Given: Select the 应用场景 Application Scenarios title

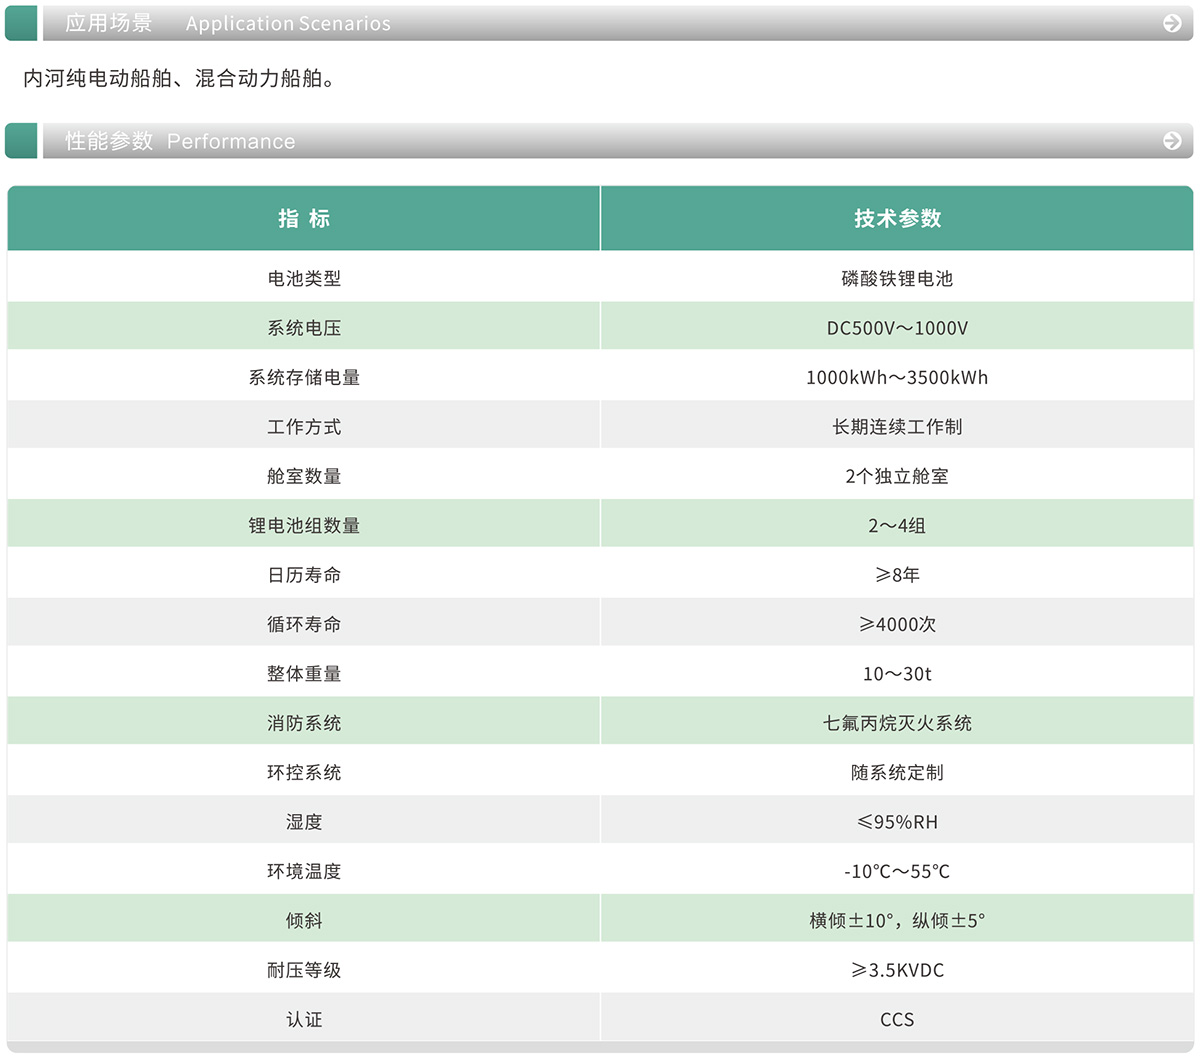Looking at the screenshot, I should point(228,23).
